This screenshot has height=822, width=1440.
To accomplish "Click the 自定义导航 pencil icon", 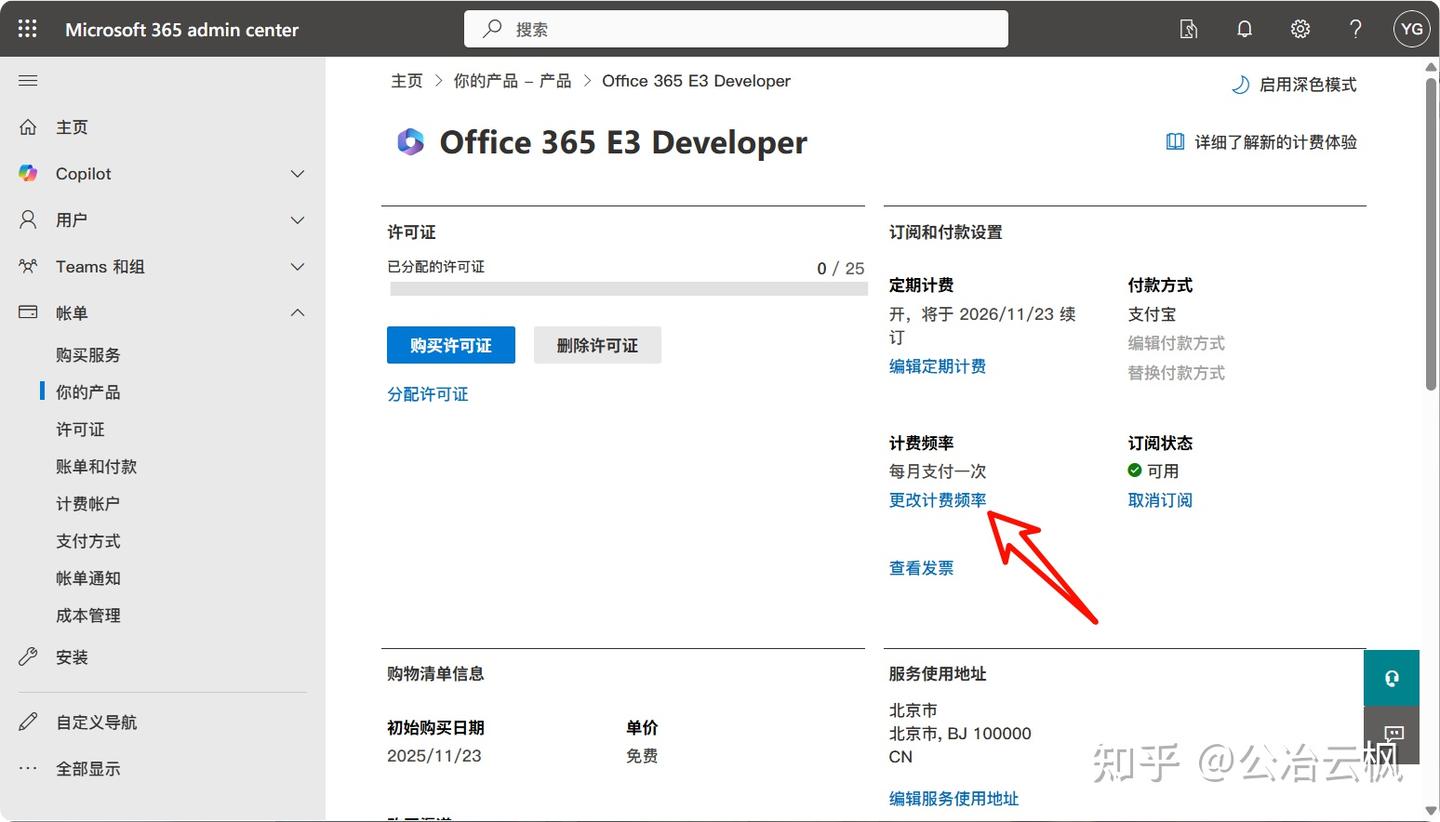I will click(28, 722).
